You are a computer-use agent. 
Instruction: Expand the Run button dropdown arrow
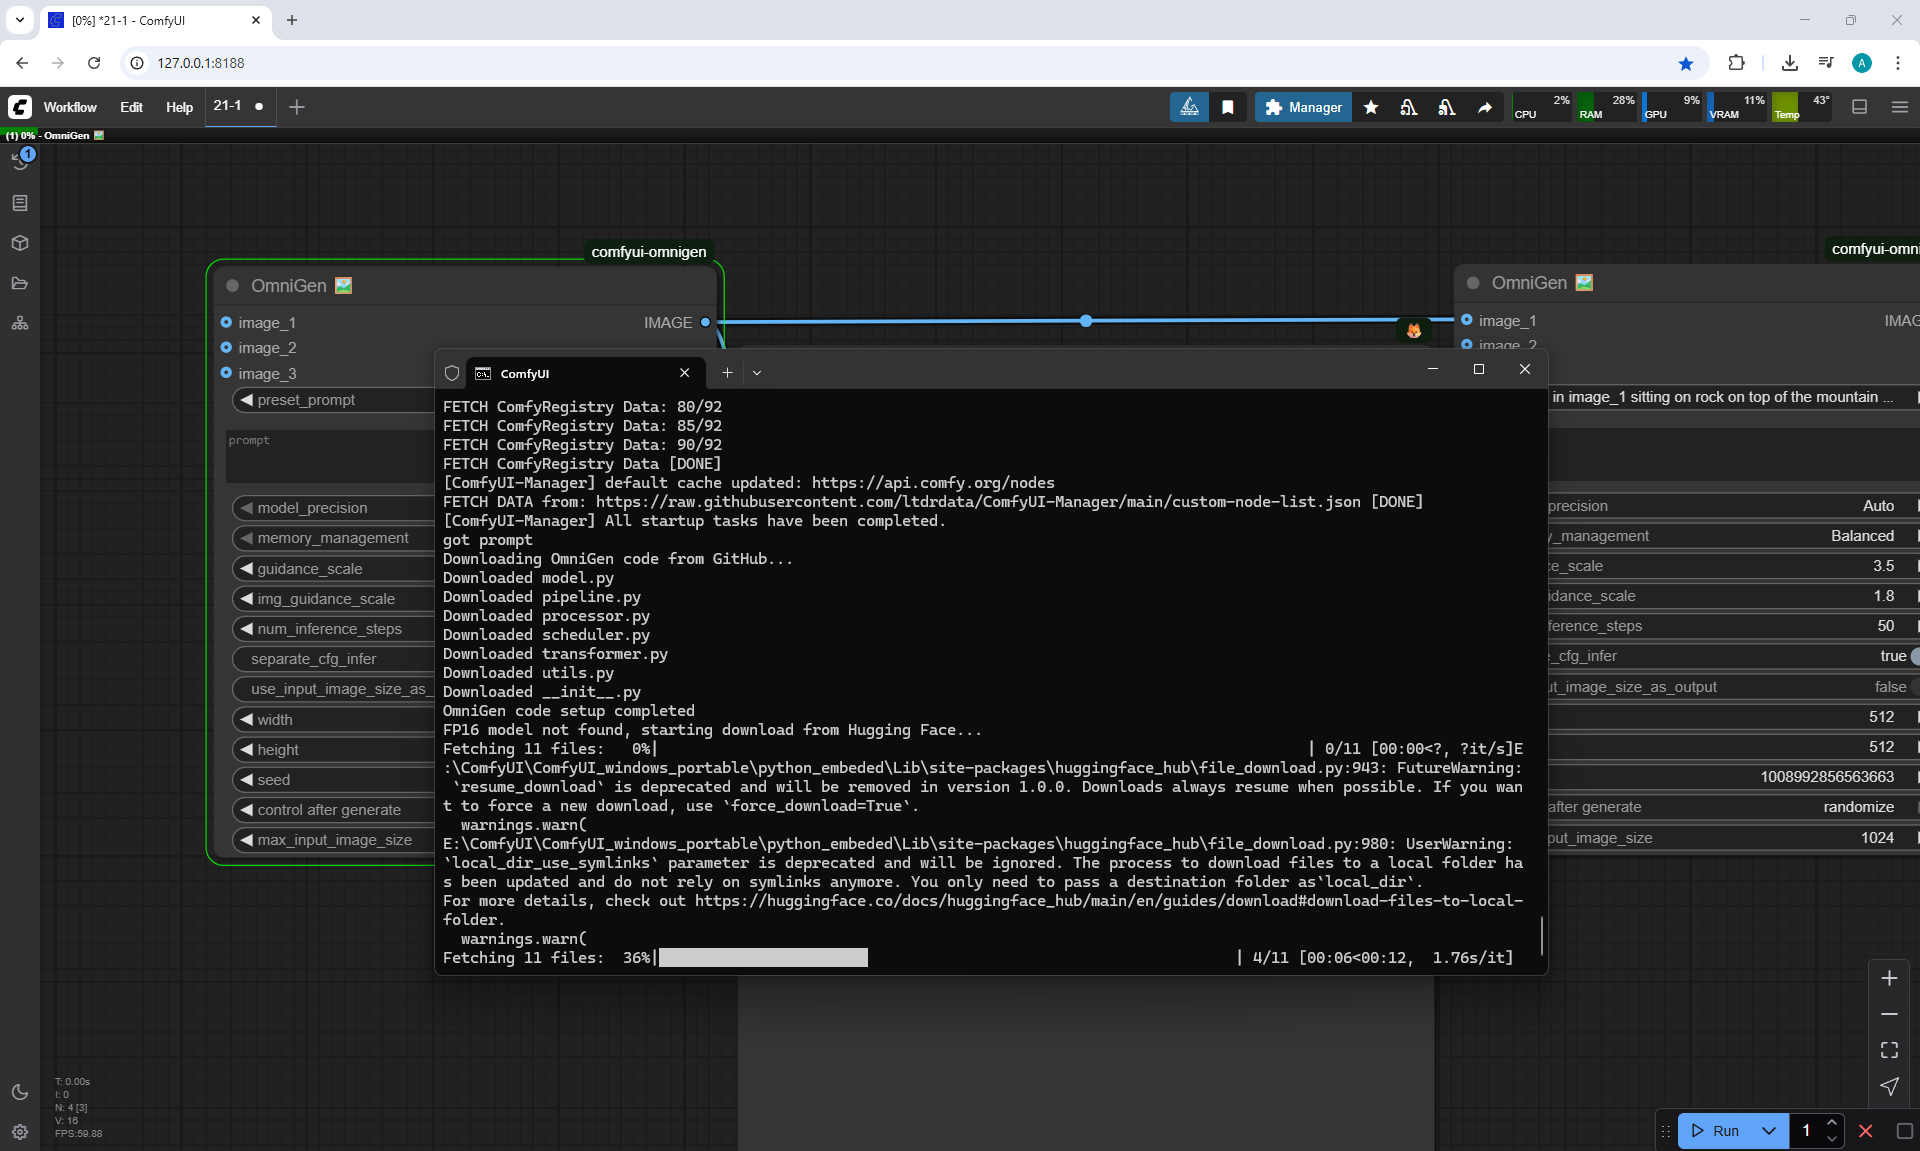[1769, 1131]
